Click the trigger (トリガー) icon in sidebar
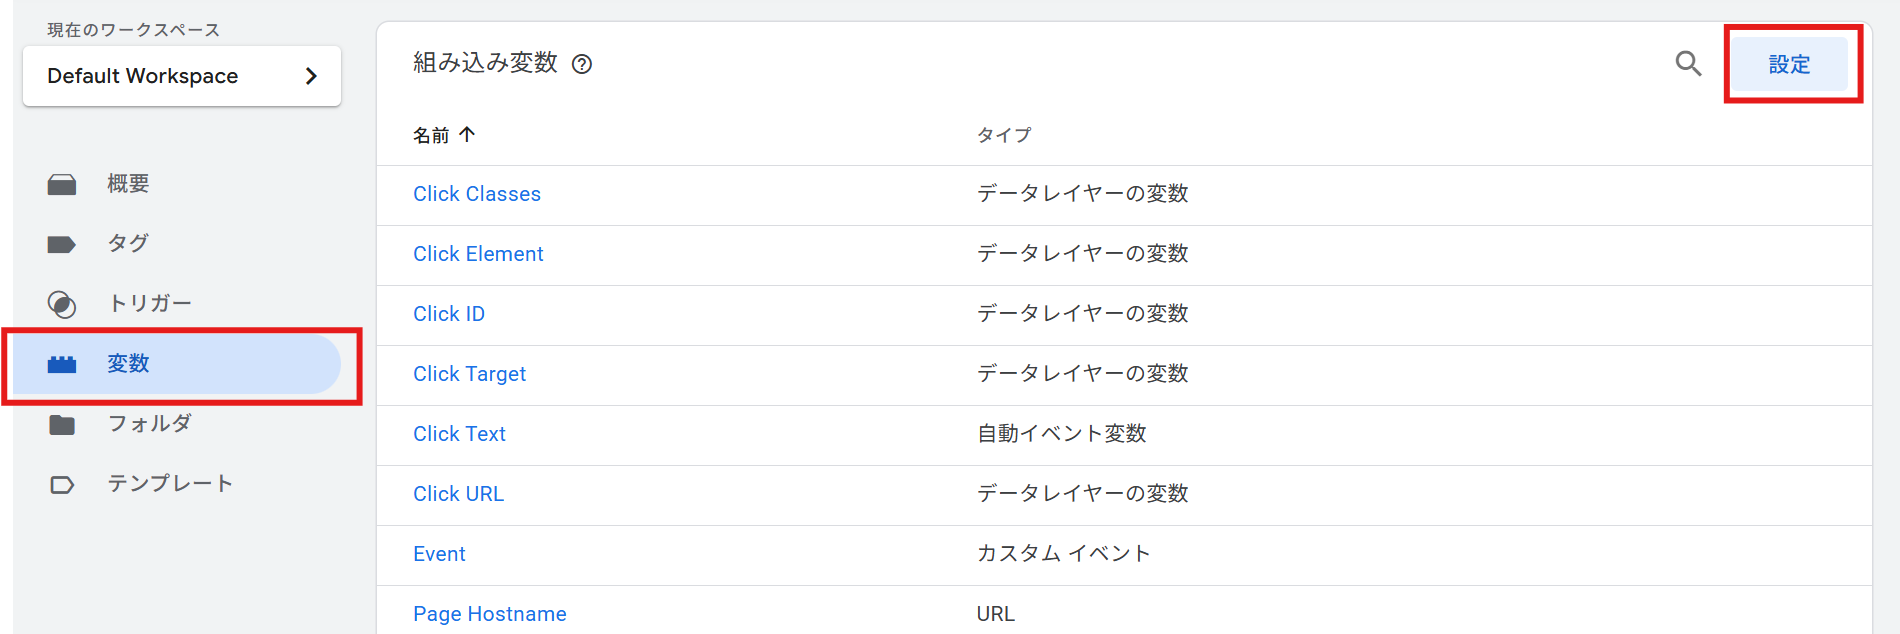 coord(62,304)
